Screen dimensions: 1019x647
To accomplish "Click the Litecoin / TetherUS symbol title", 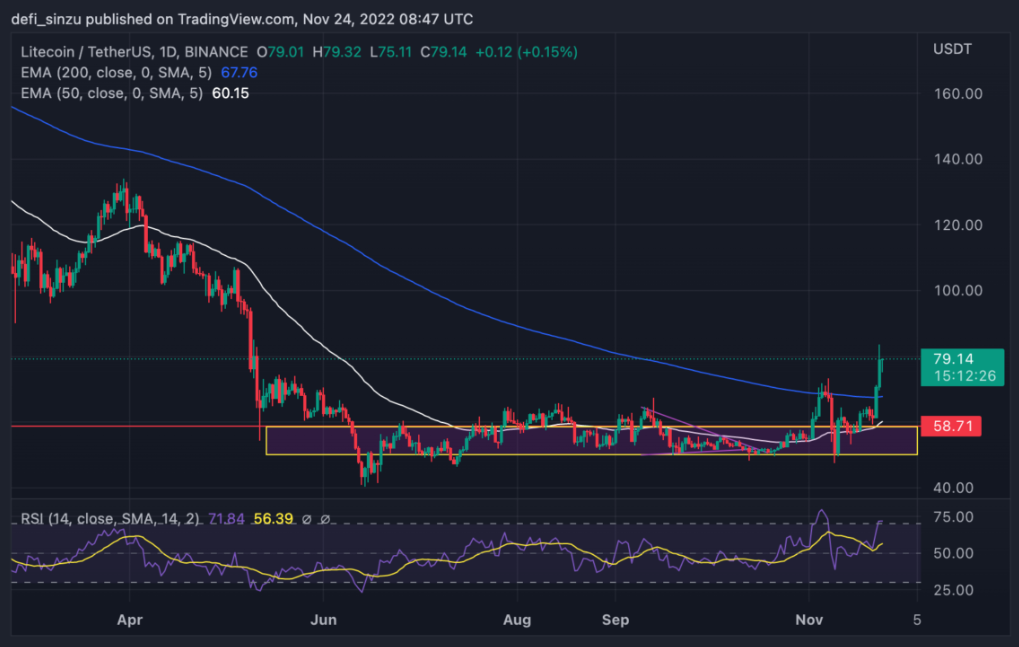I will pyautogui.click(x=134, y=52).
